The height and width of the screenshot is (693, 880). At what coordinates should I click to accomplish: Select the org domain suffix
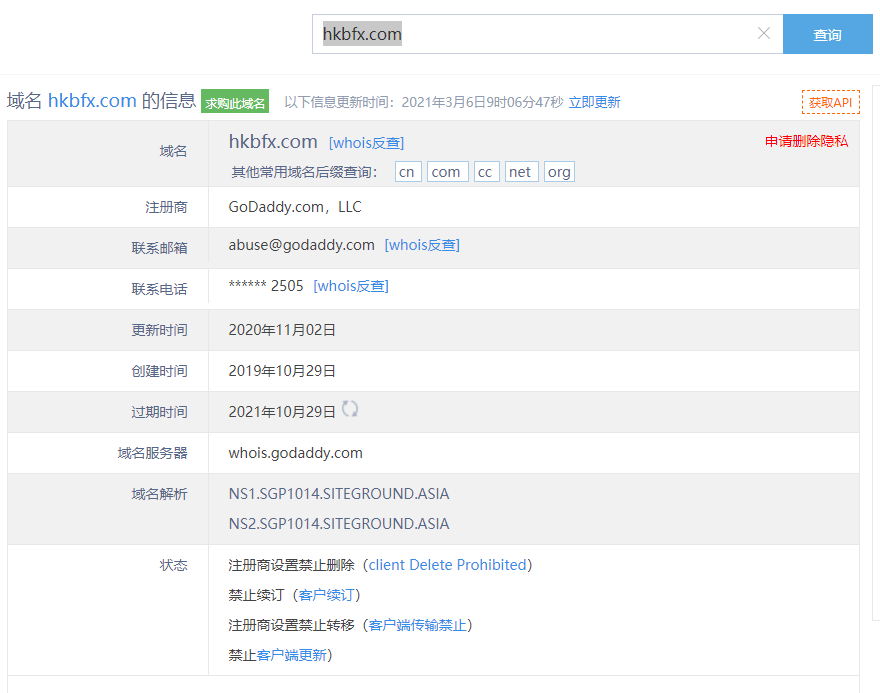point(559,172)
